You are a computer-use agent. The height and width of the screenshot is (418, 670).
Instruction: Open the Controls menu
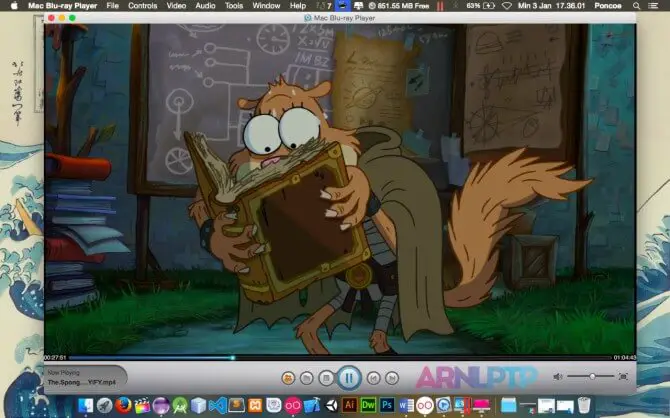click(142, 6)
